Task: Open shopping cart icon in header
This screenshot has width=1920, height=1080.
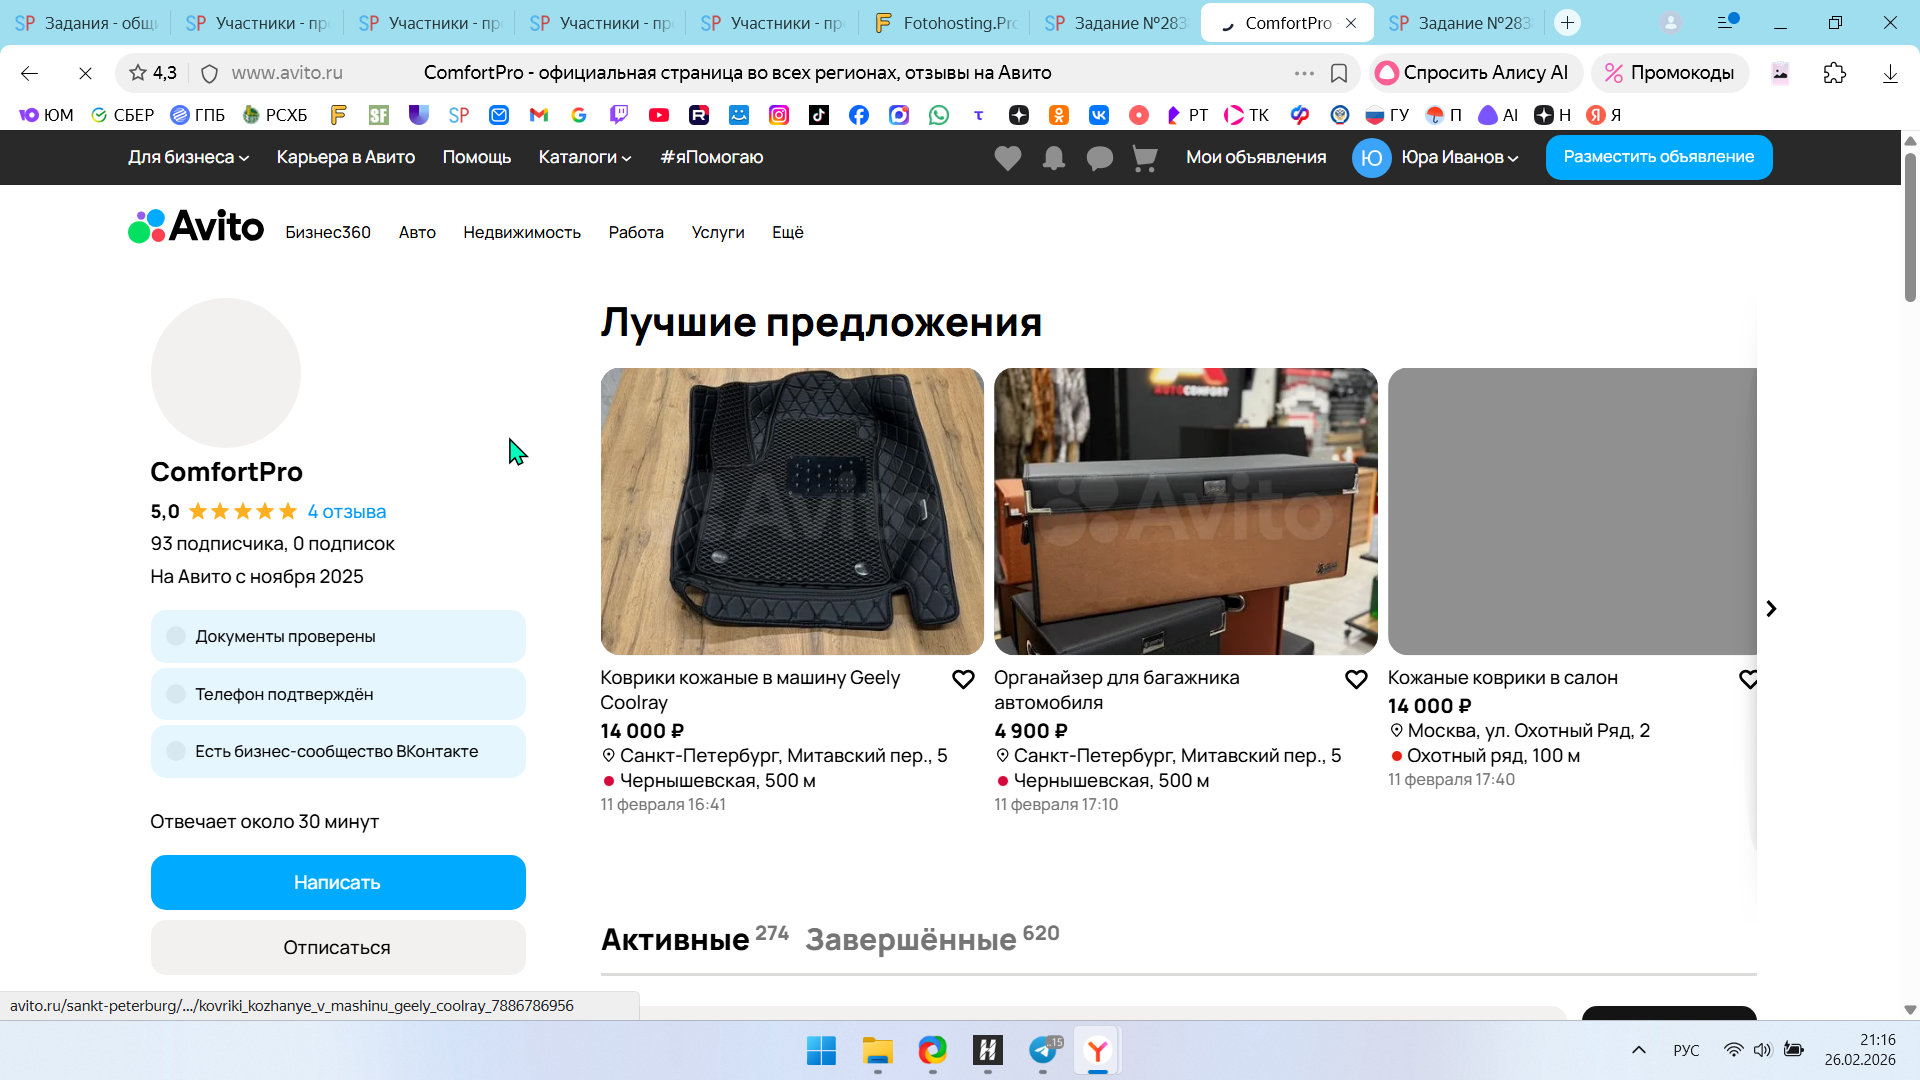Action: pyautogui.click(x=1145, y=158)
